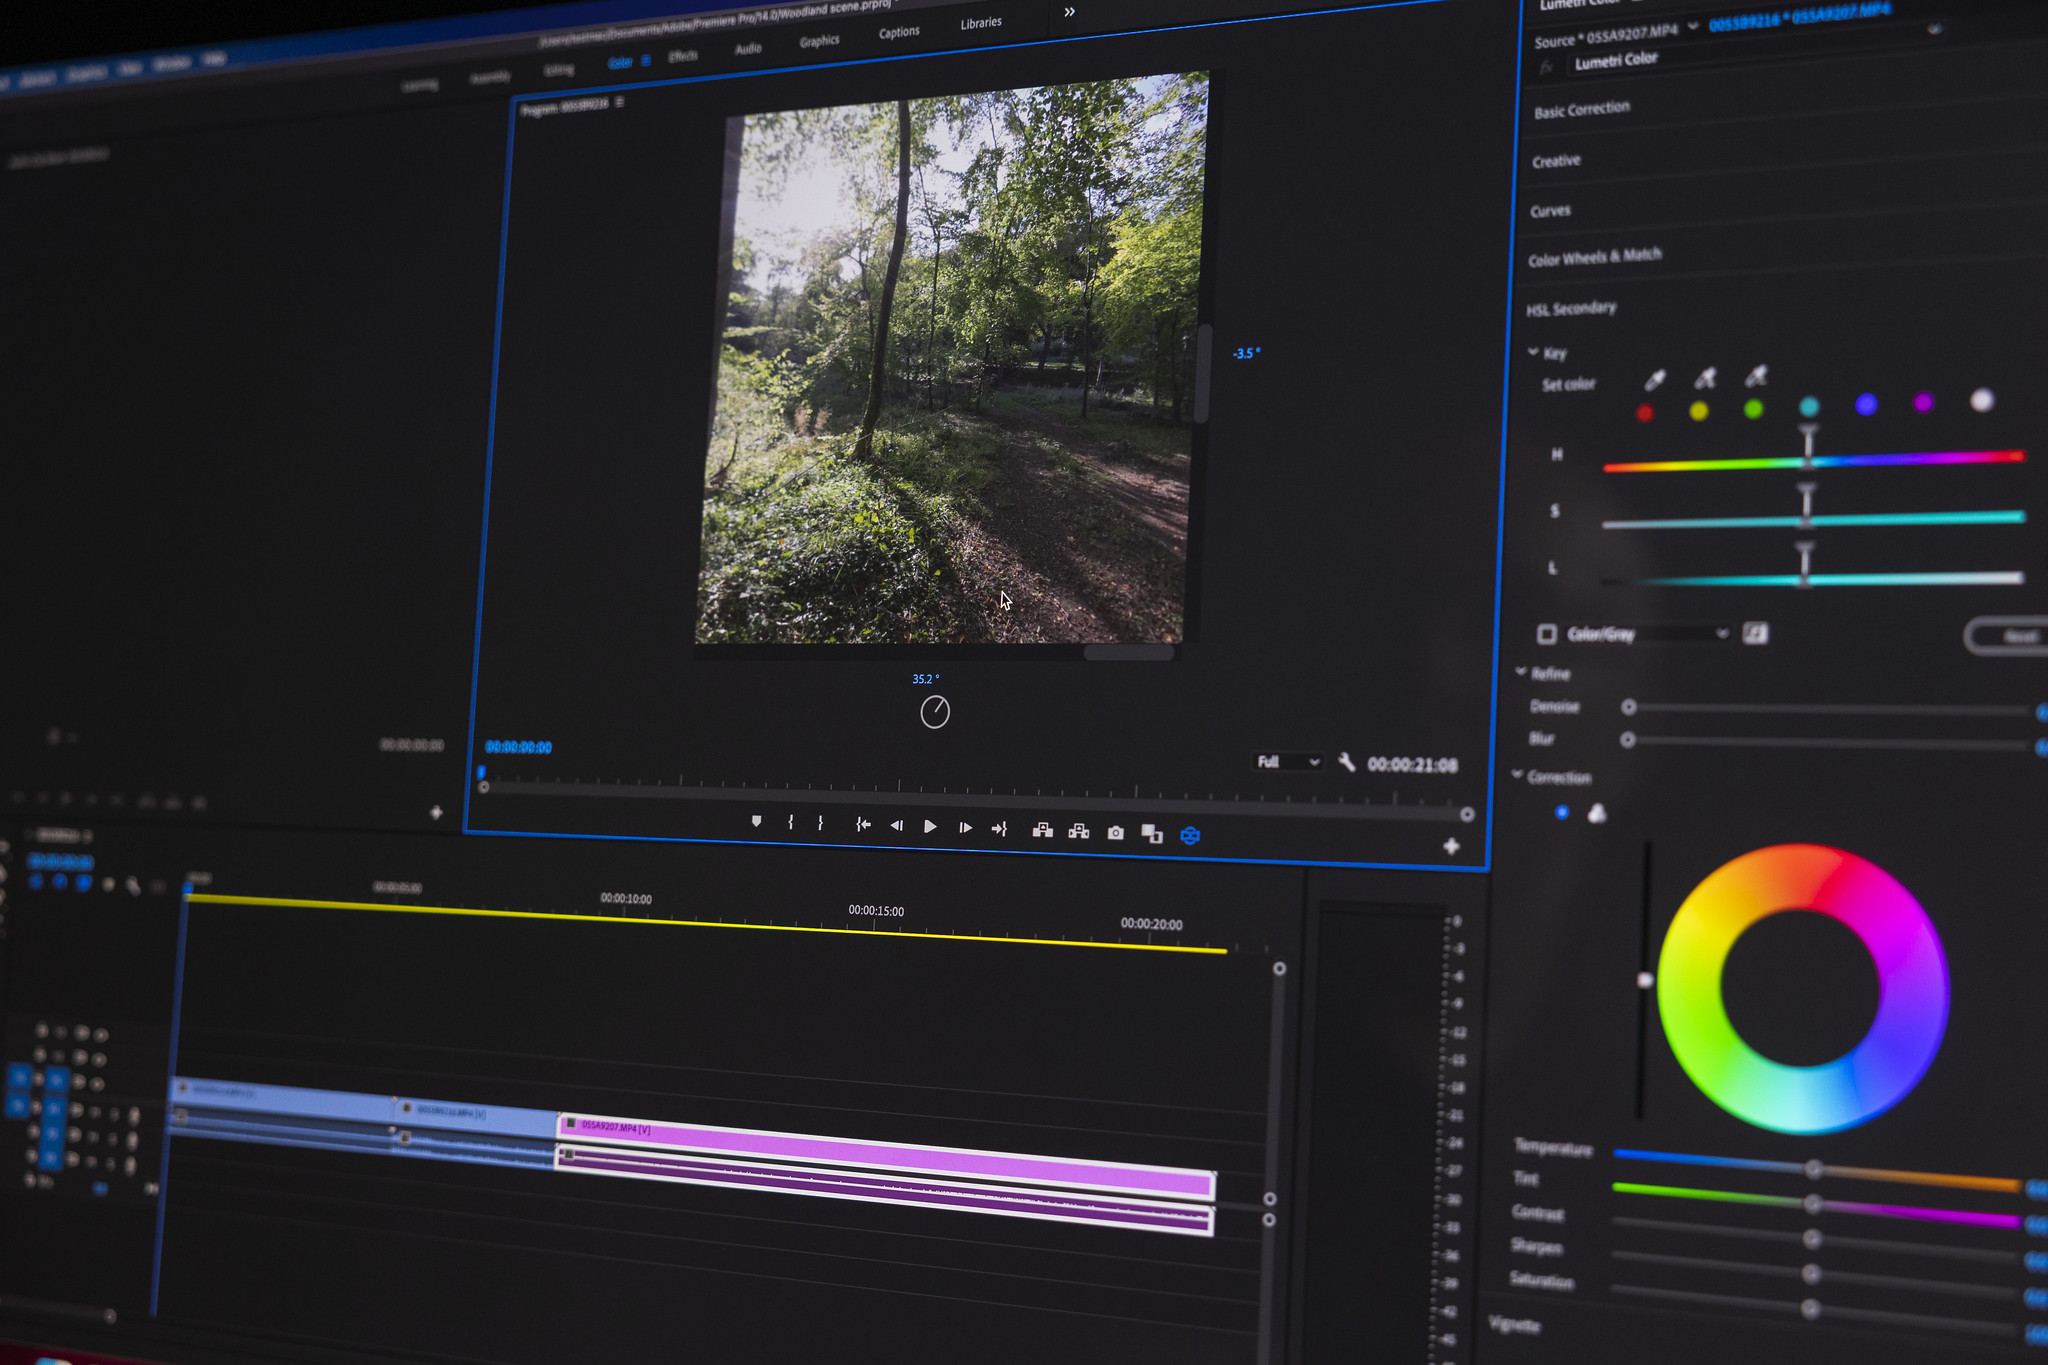The width and height of the screenshot is (2048, 1365).
Task: Select the blue dot correction wheel mode
Action: coord(1562,812)
